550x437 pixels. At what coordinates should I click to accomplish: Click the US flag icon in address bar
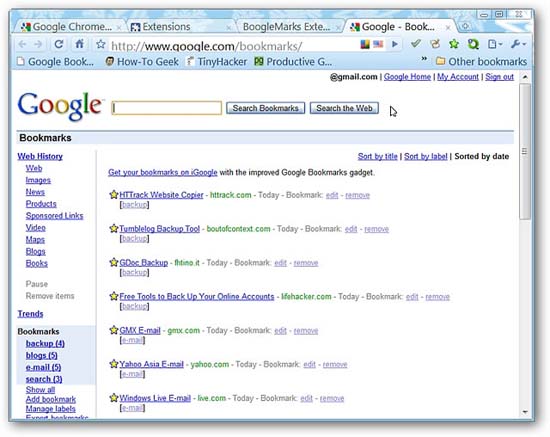coord(378,44)
